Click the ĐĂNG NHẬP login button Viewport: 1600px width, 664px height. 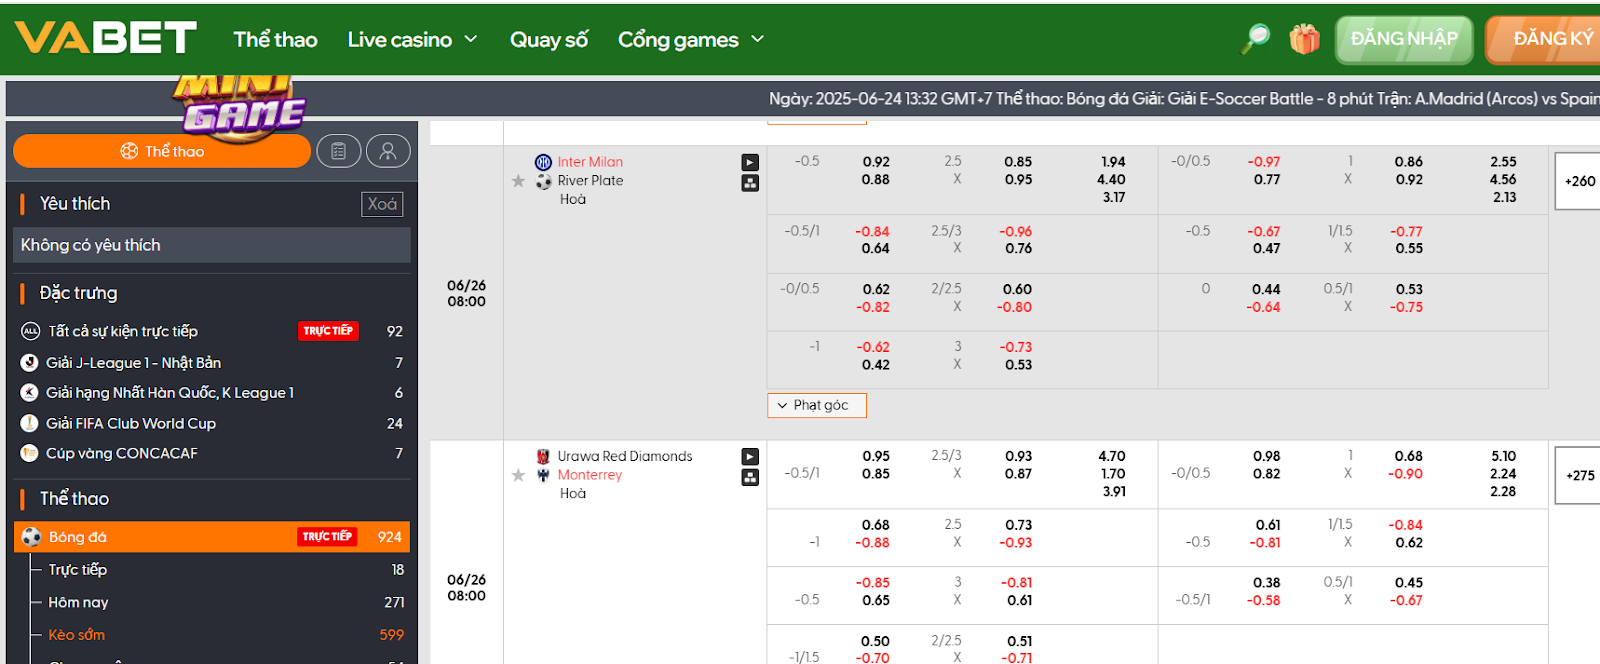[x=1404, y=39]
